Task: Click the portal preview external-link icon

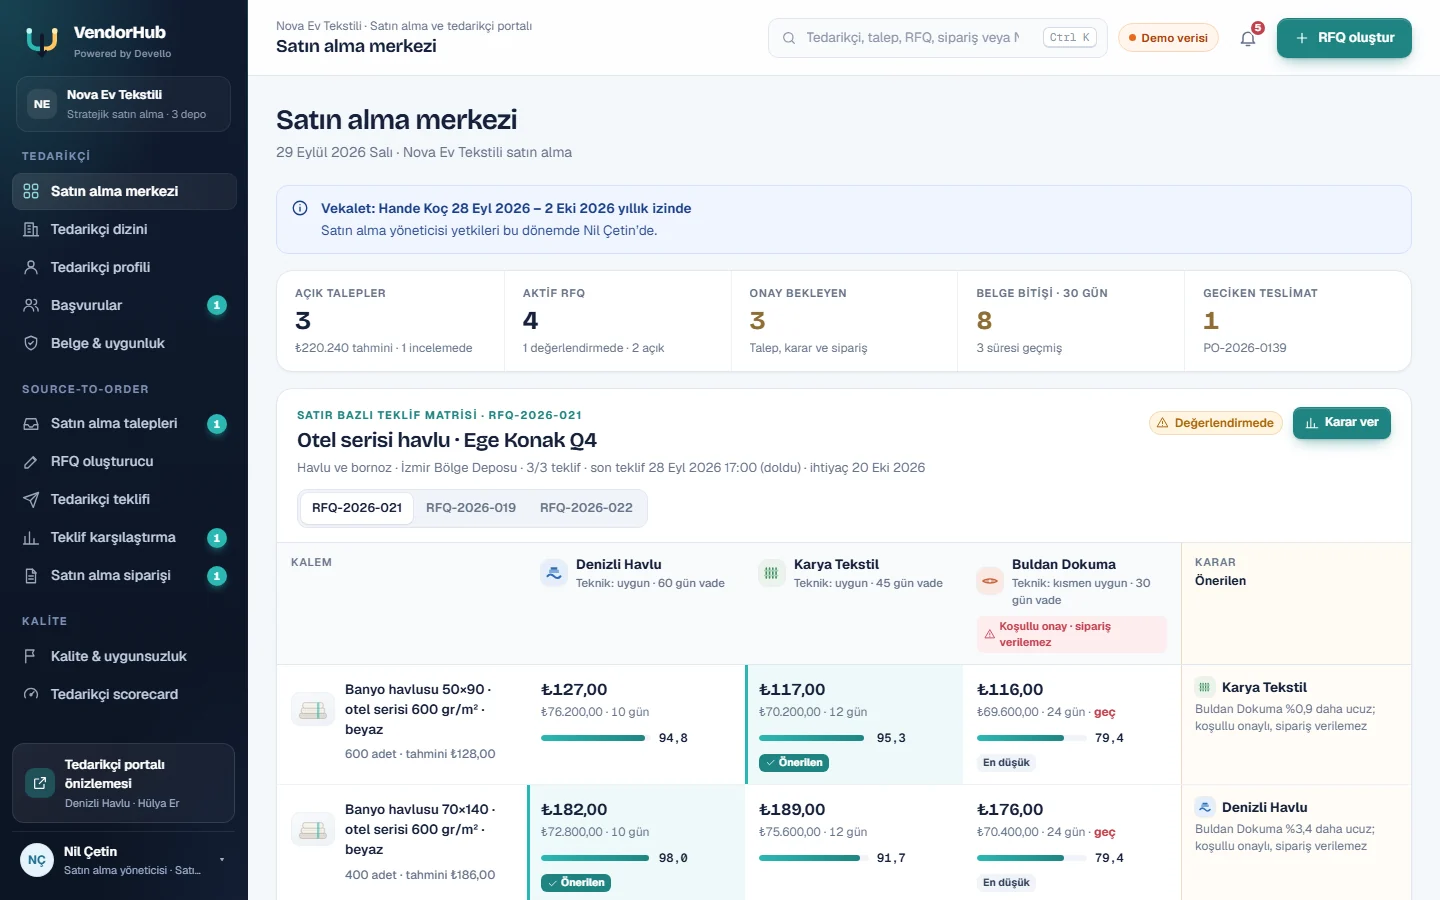Action: pyautogui.click(x=40, y=783)
